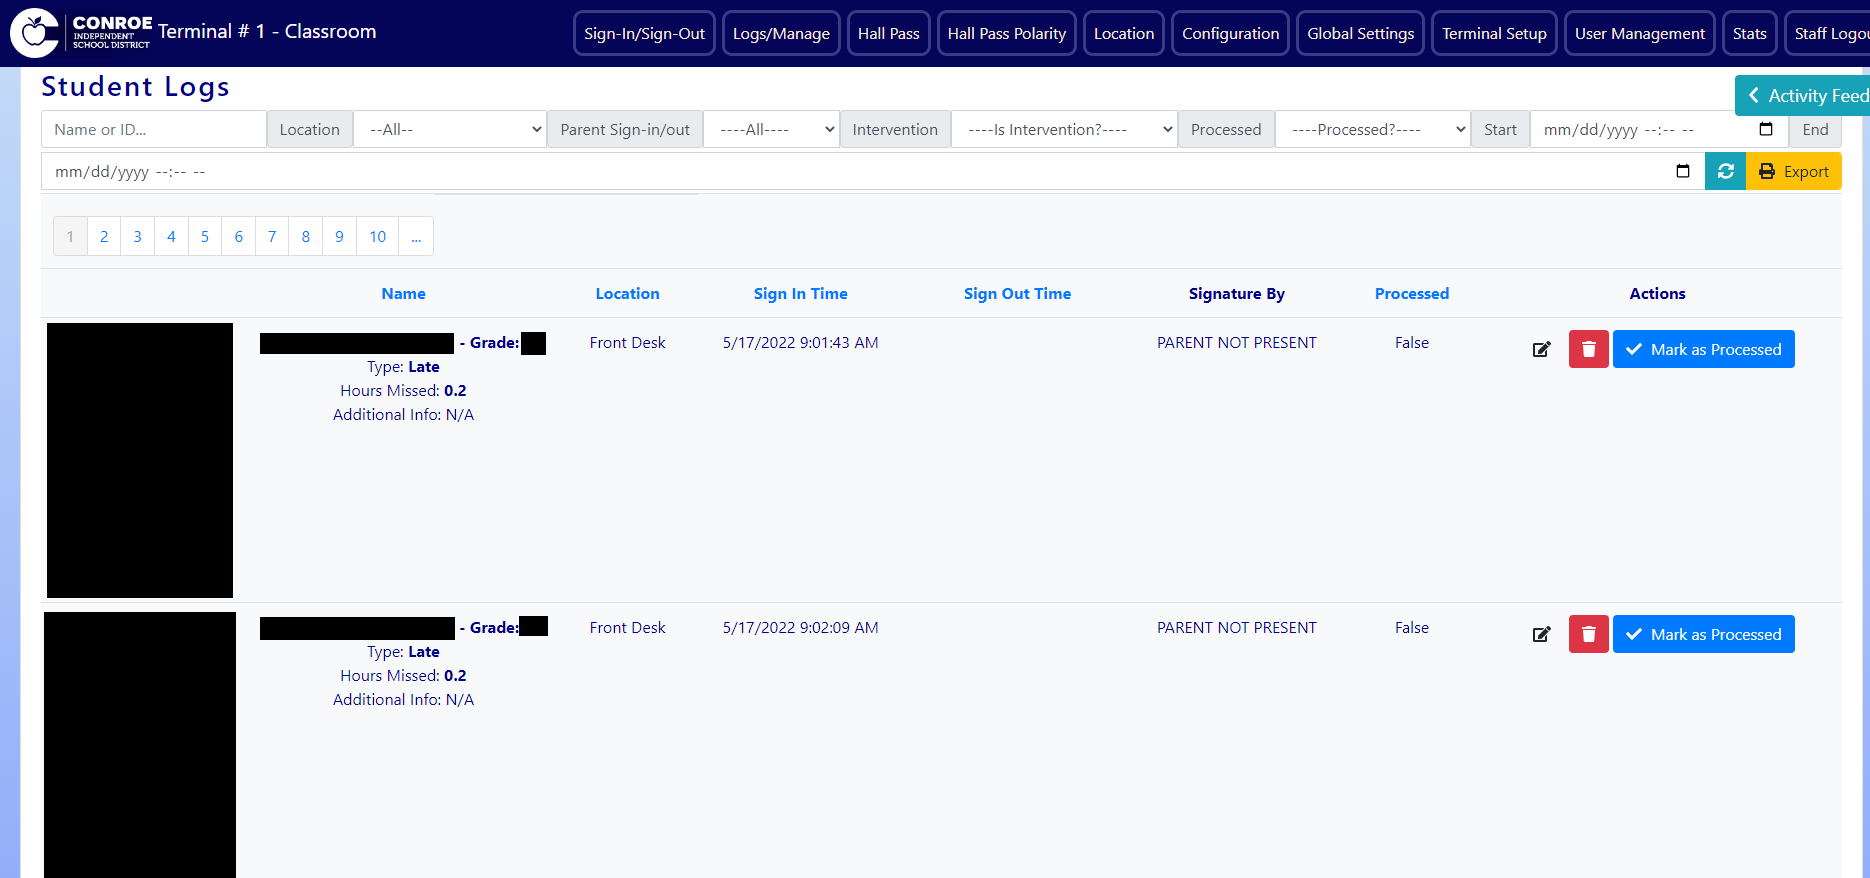Click the edit icon for second log entry

[x=1541, y=634]
